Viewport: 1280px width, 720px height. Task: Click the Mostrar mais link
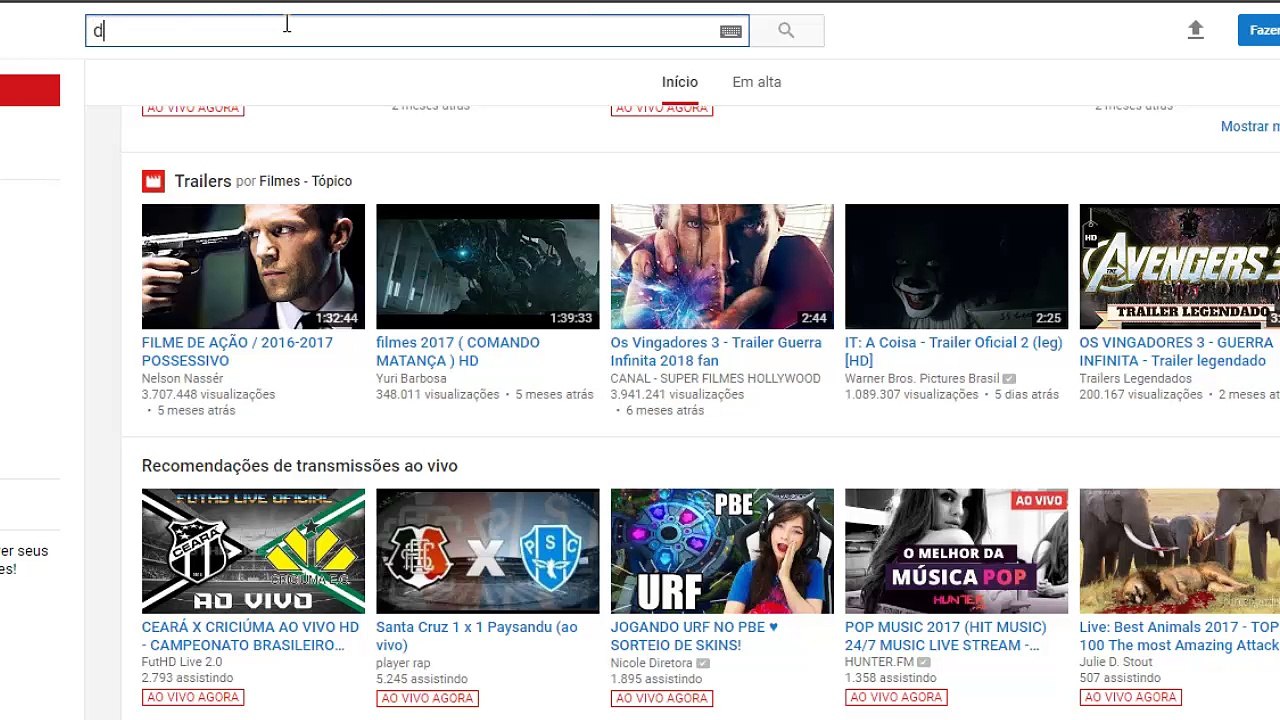pyautogui.click(x=1250, y=126)
